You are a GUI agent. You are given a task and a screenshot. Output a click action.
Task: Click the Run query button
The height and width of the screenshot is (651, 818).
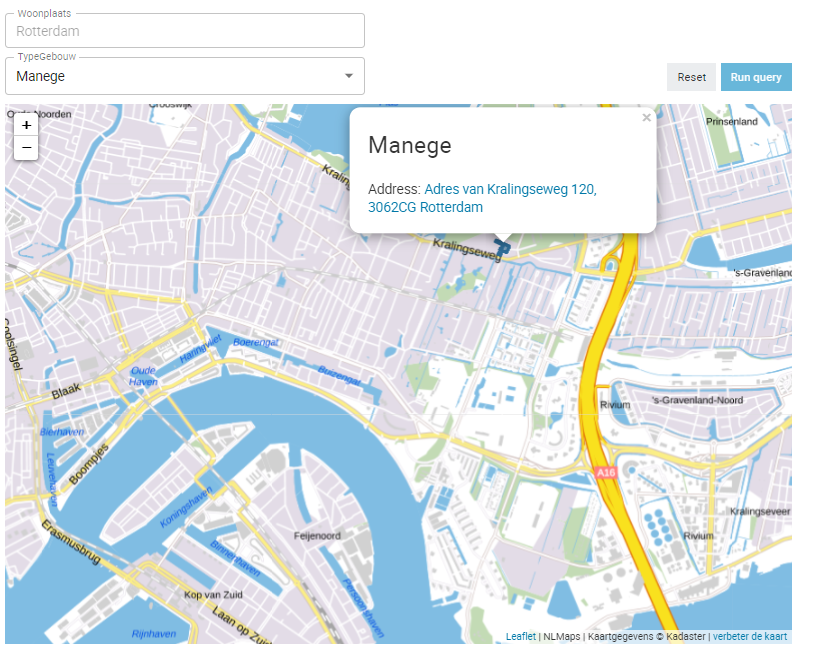click(756, 77)
